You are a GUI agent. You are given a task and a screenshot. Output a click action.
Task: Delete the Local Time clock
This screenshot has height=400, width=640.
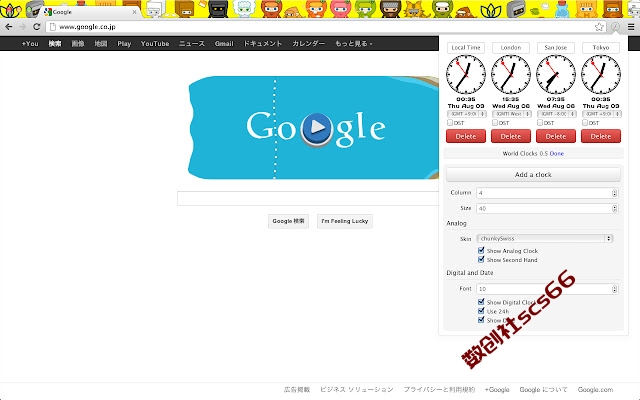[466, 136]
